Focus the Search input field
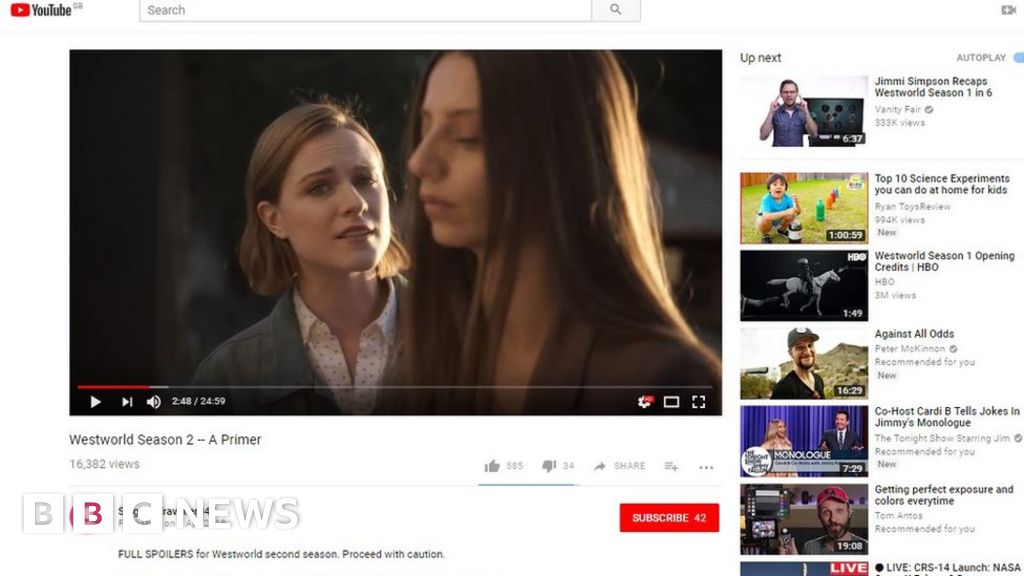Screen dimensions: 1024x576 pyautogui.click(x=365, y=10)
